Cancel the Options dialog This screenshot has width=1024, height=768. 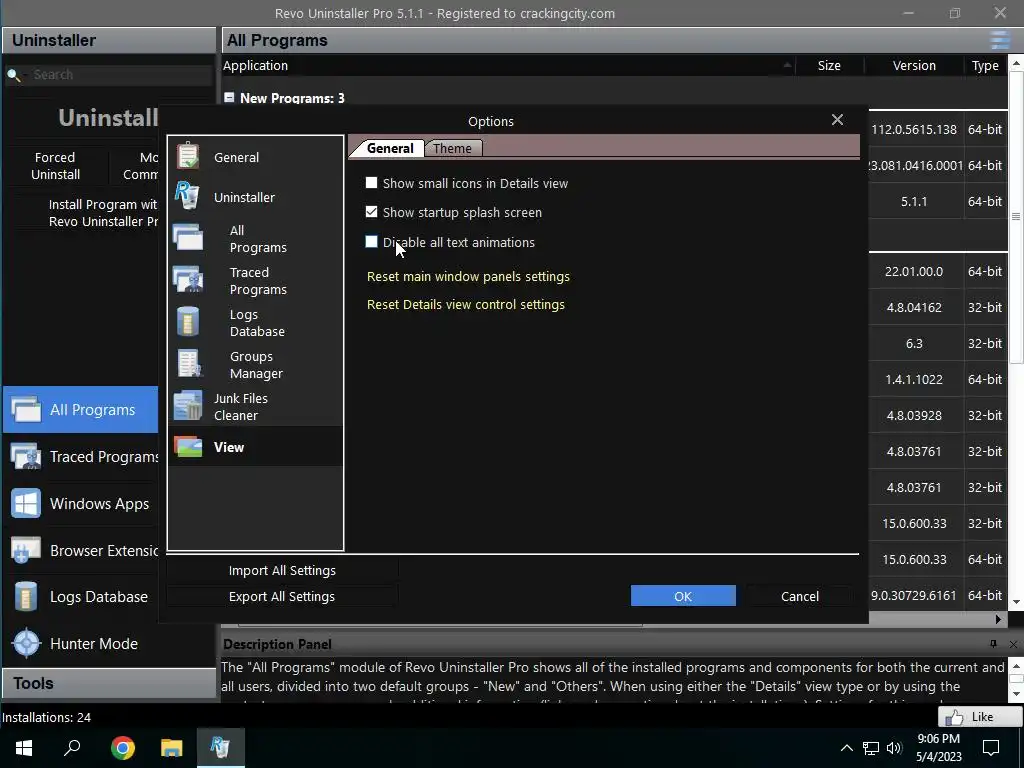(x=799, y=596)
